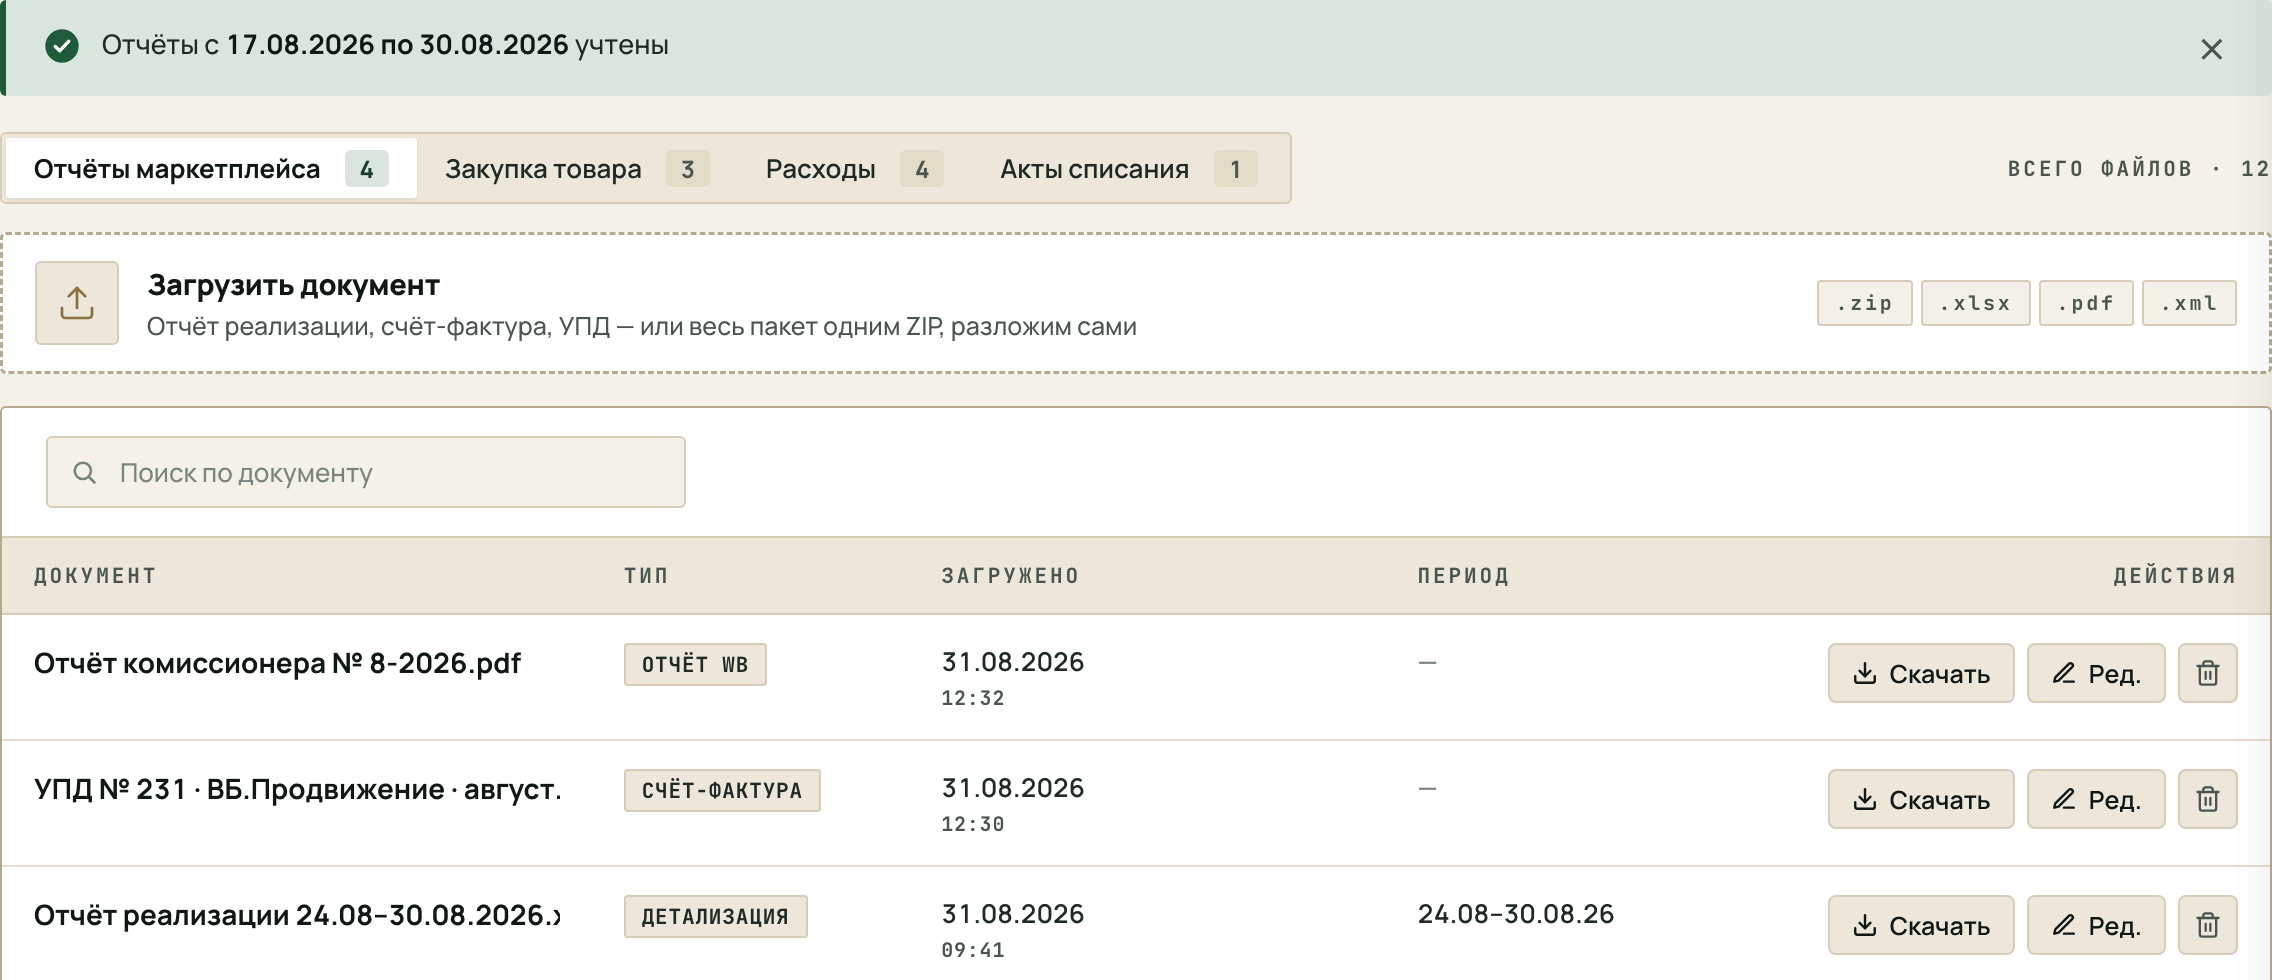The height and width of the screenshot is (980, 2272).
Task: Click the .zip format chip
Action: [1865, 303]
